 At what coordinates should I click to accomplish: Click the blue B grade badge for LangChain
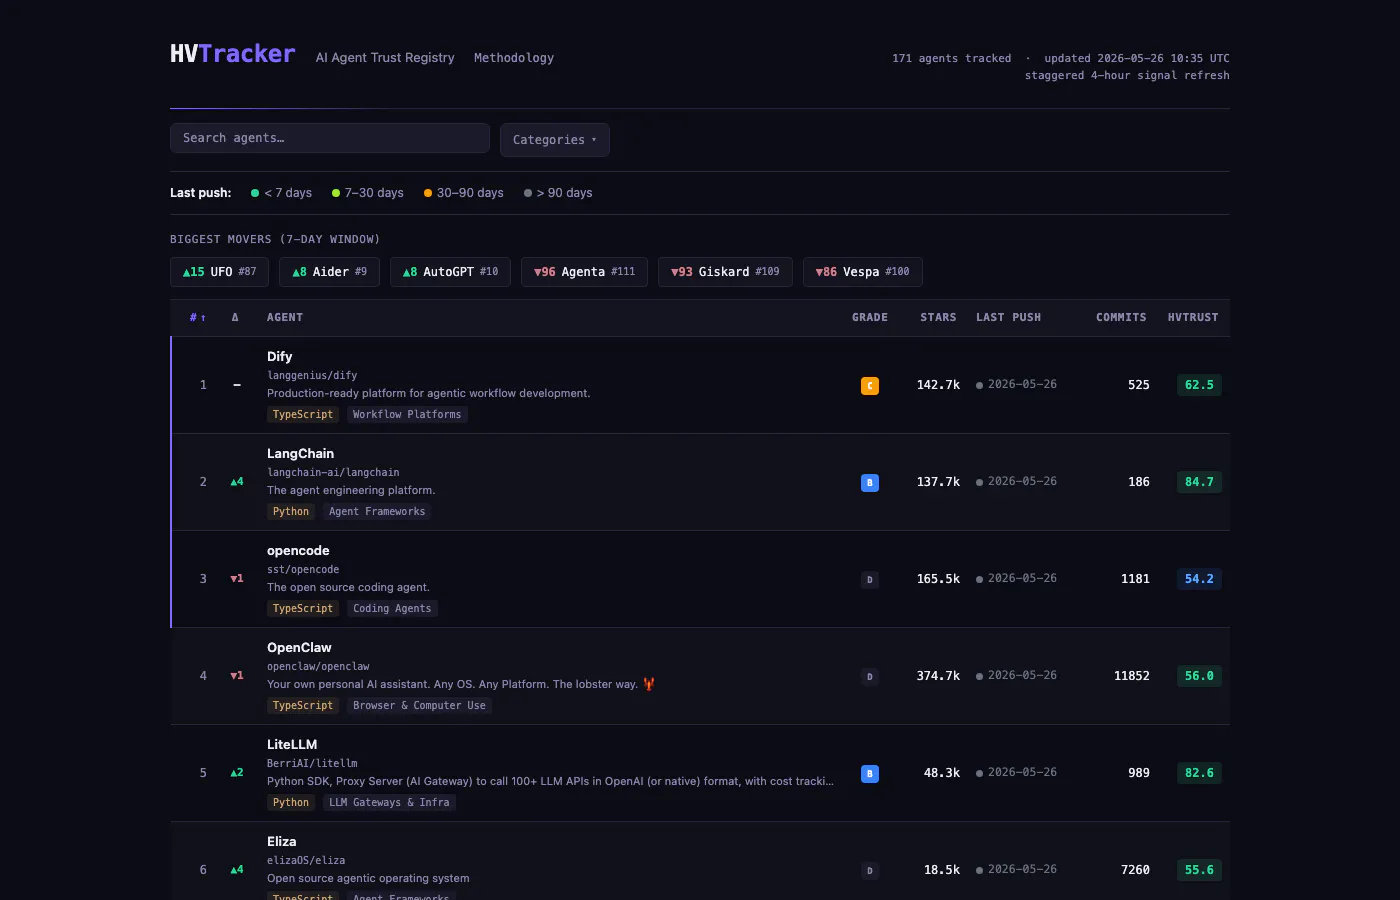coord(870,482)
